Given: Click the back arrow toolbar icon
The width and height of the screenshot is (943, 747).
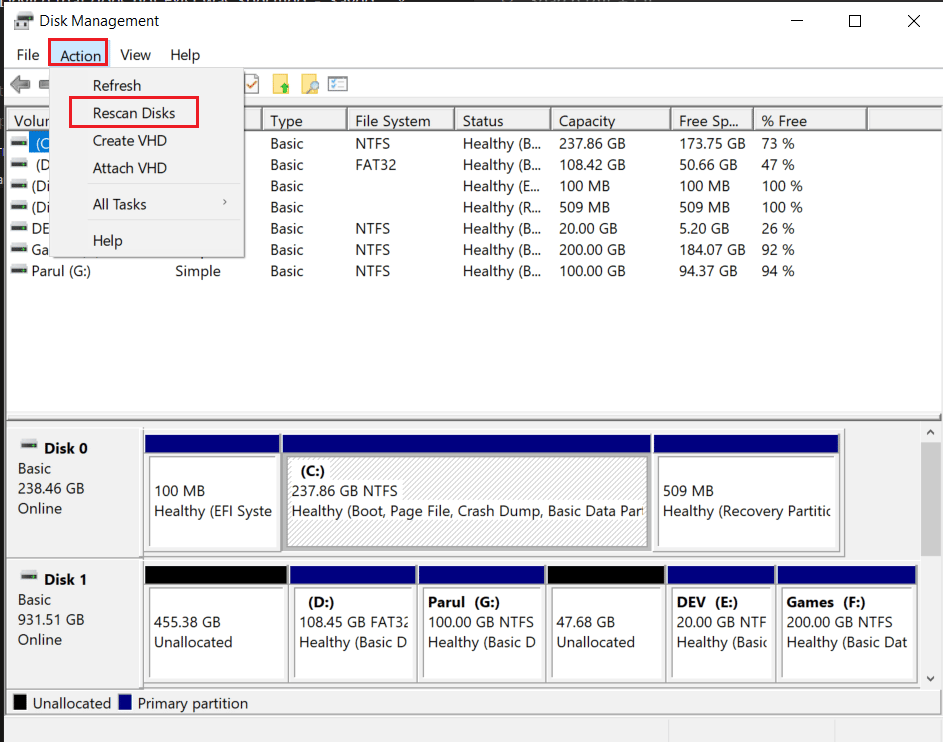Looking at the screenshot, I should pyautogui.click(x=20, y=85).
